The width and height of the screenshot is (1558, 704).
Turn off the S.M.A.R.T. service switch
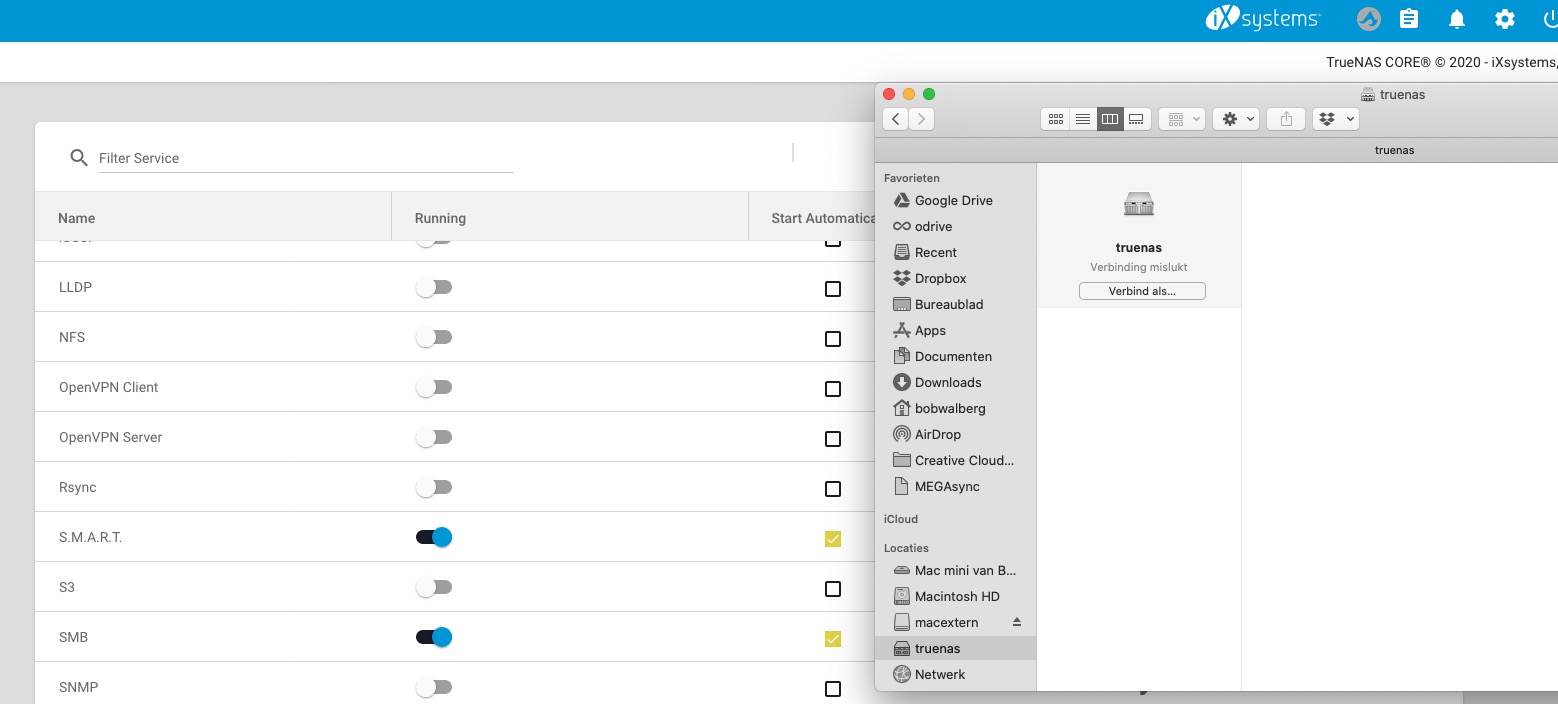[434, 537]
